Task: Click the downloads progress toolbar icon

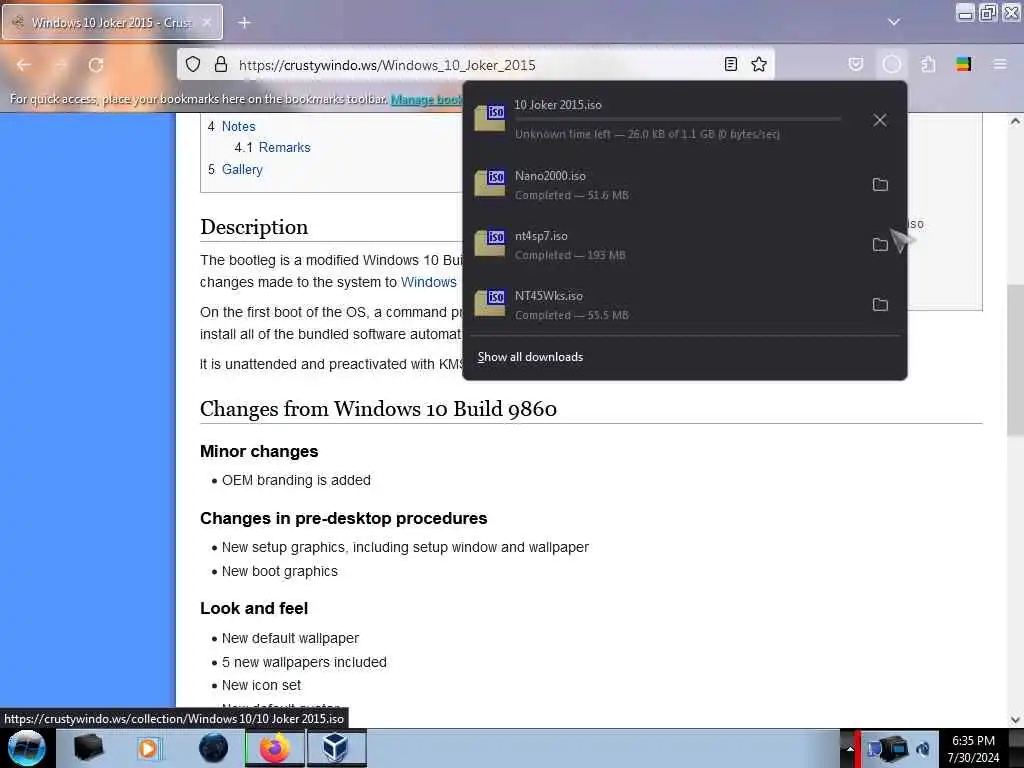Action: (891, 64)
